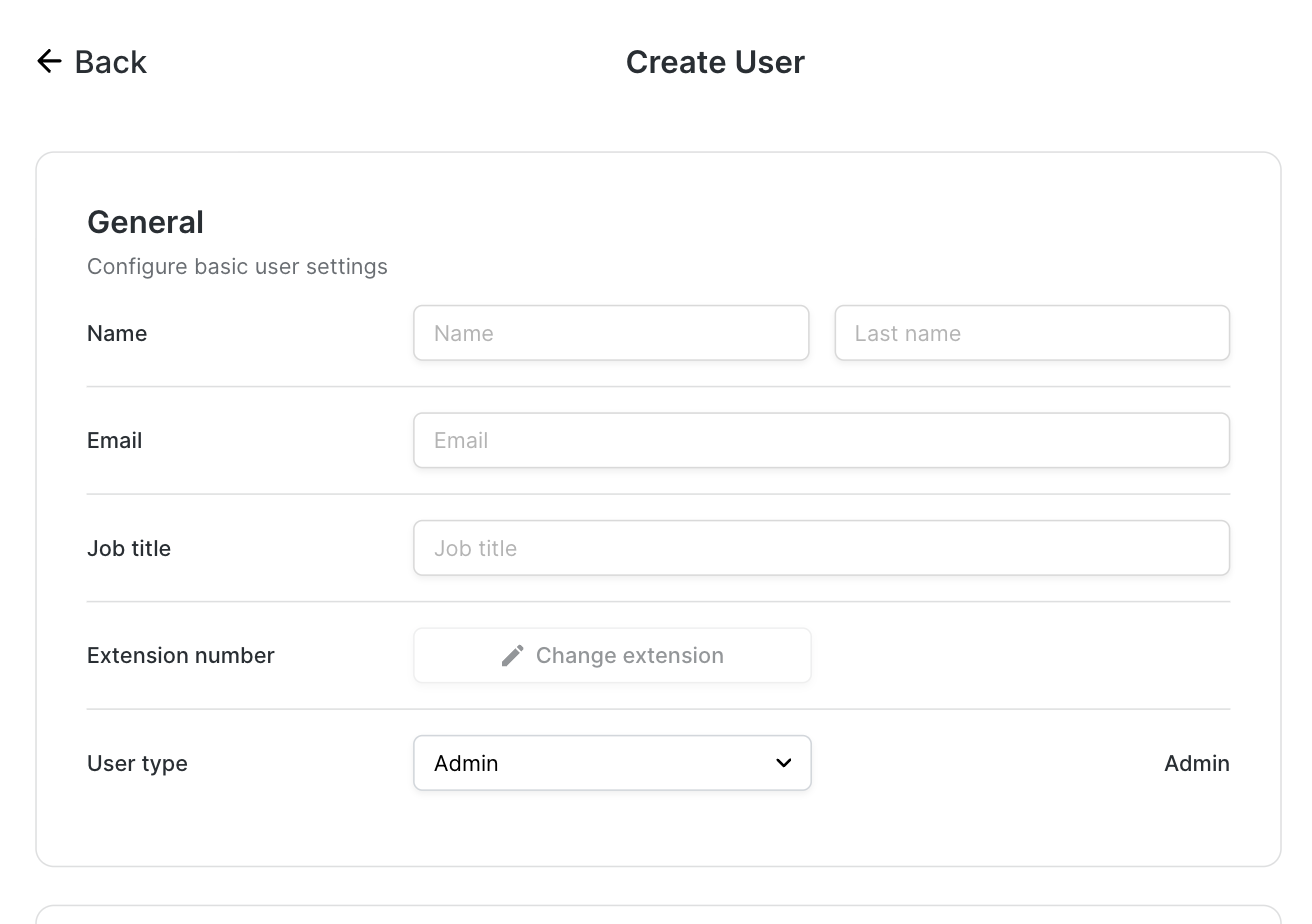Click the Last name input field

[x=1032, y=333]
